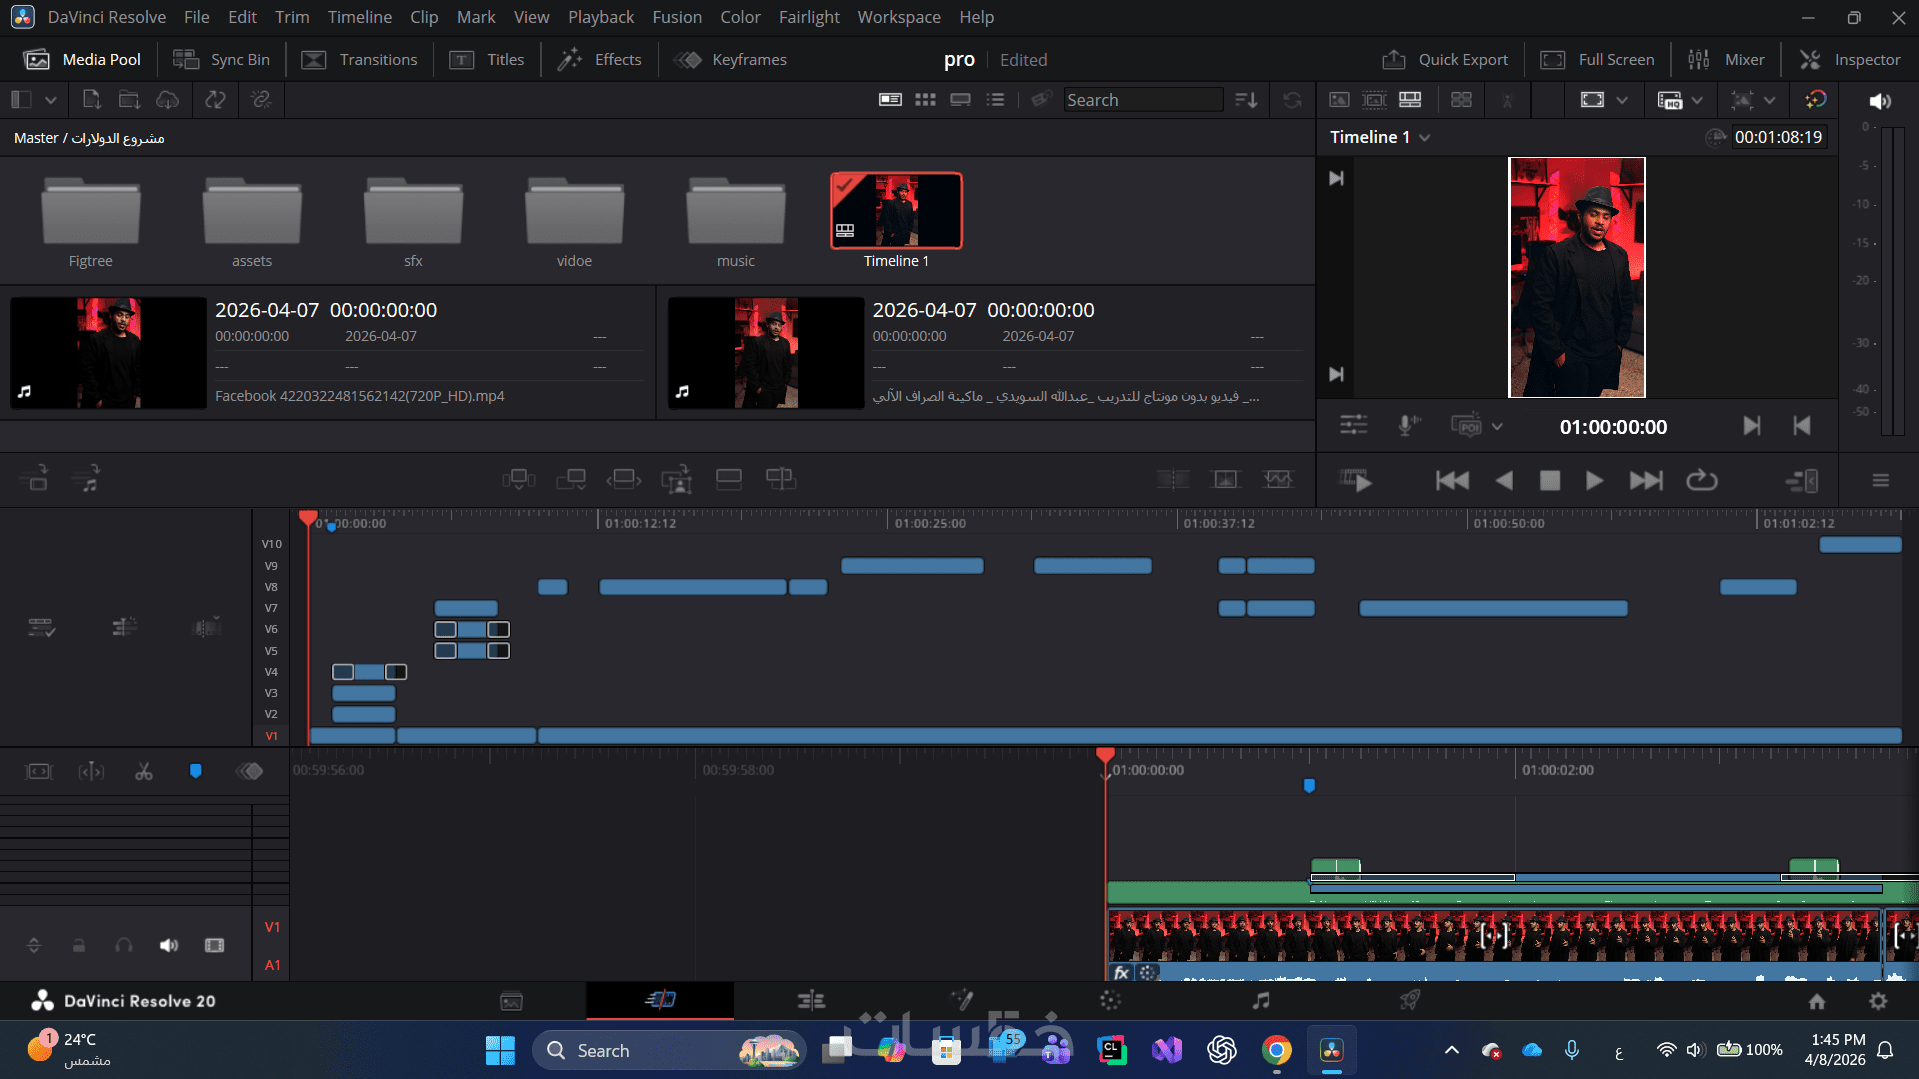This screenshot has height=1079, width=1919.
Task: Open the viewer fit options dropdown arrow
Action: click(x=1622, y=100)
